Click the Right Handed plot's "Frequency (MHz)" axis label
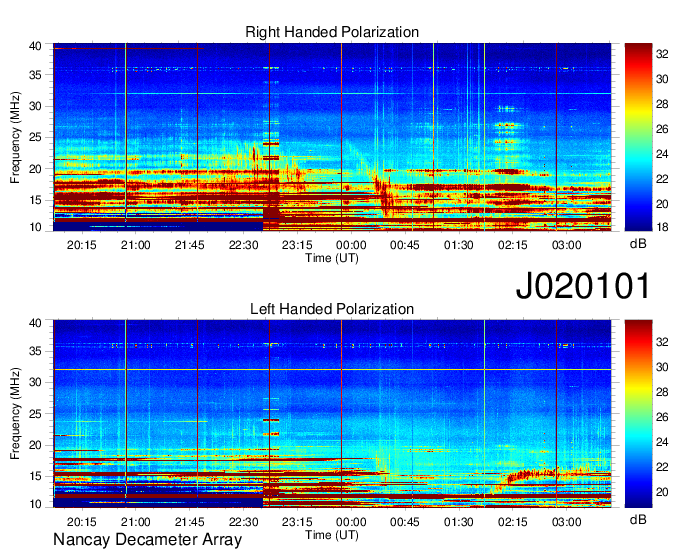This screenshot has width=680, height=552. click(15, 137)
